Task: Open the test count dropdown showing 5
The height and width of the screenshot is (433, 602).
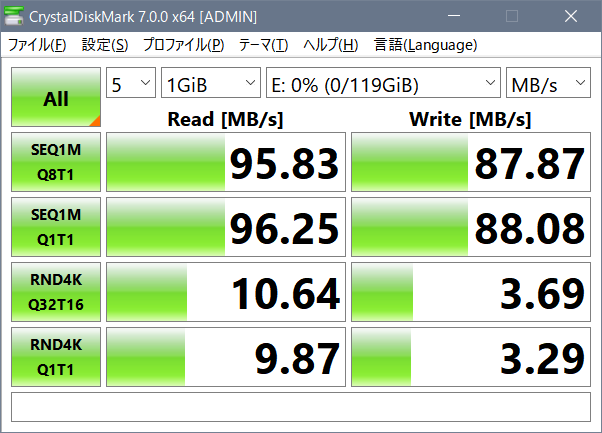Action: (x=131, y=83)
